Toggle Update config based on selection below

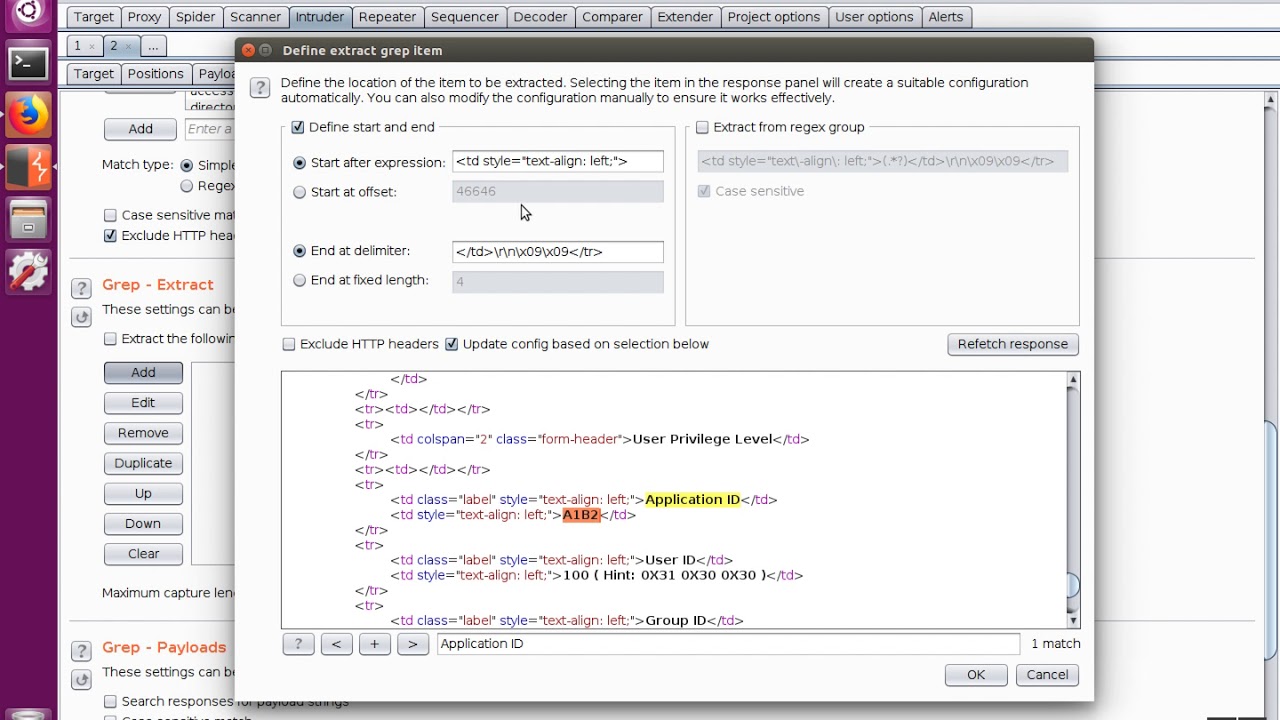tap(451, 344)
